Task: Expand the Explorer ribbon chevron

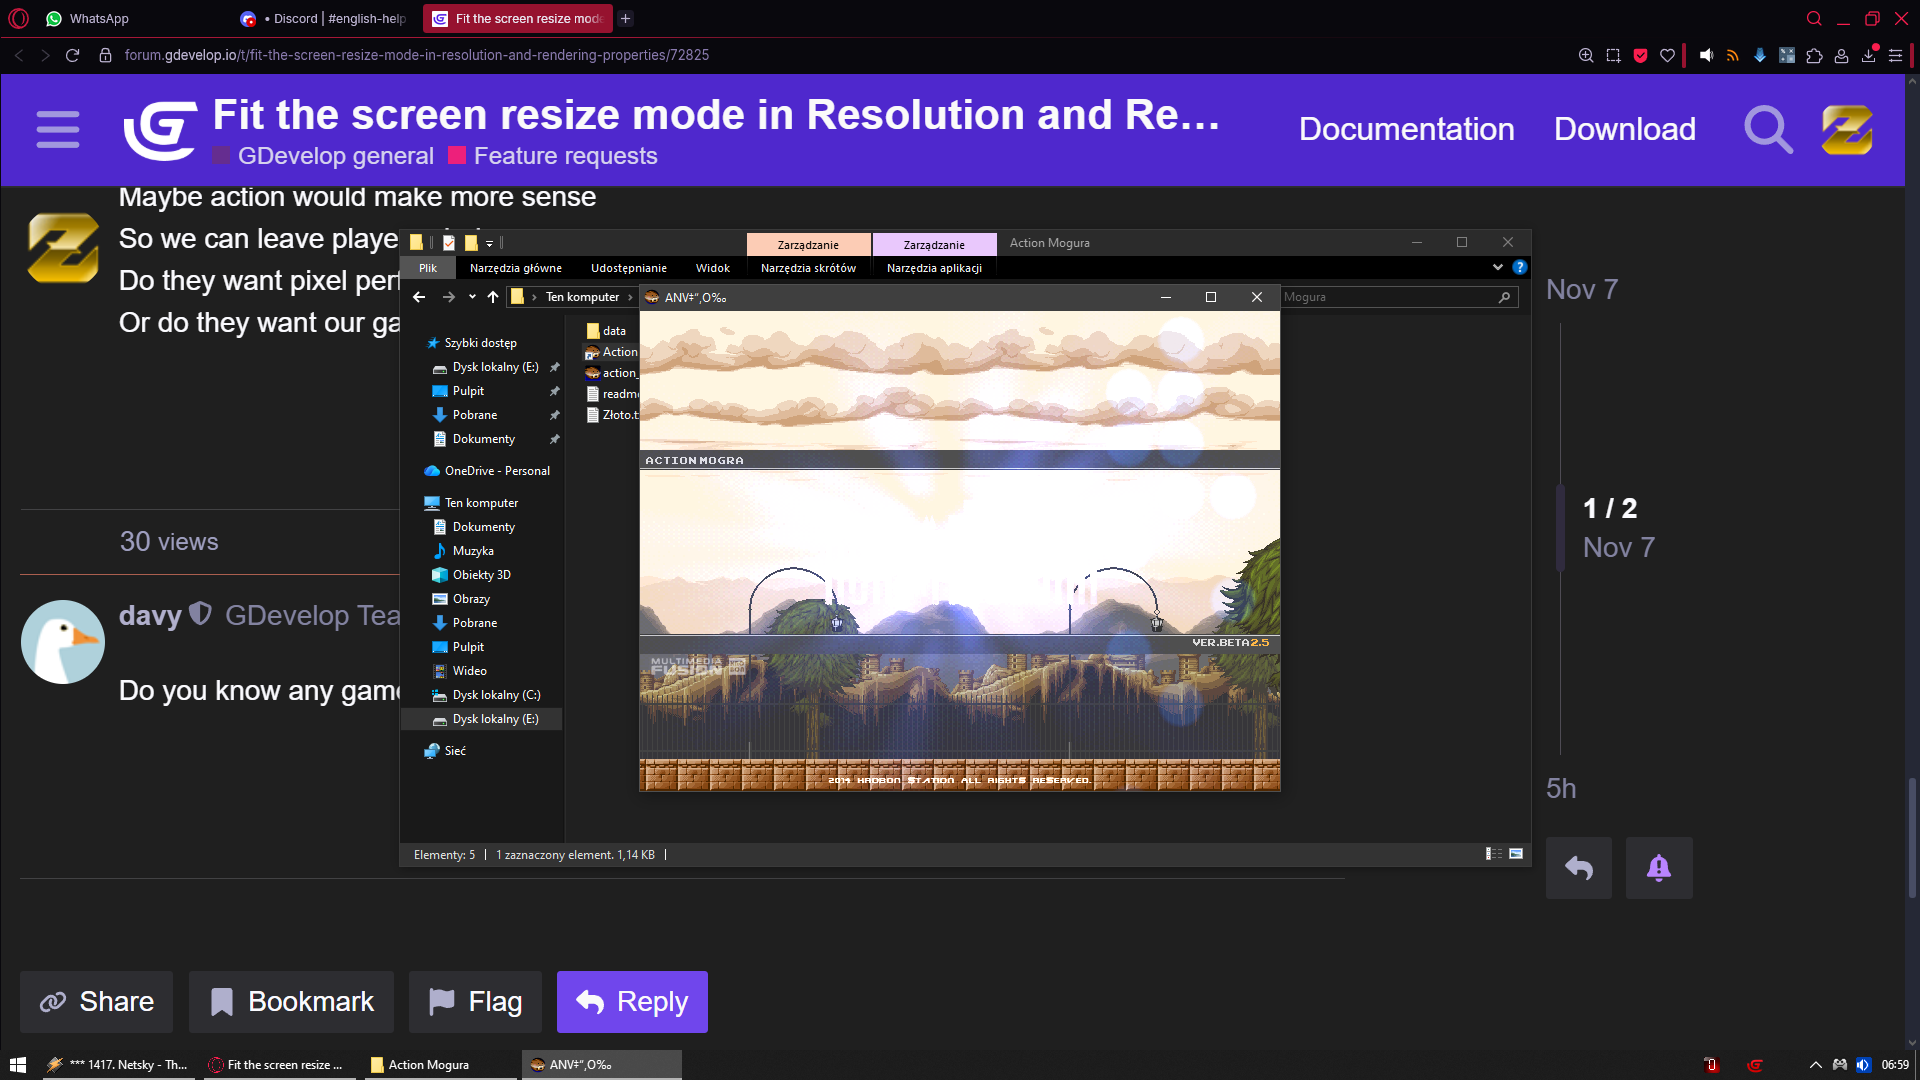Action: click(1497, 267)
